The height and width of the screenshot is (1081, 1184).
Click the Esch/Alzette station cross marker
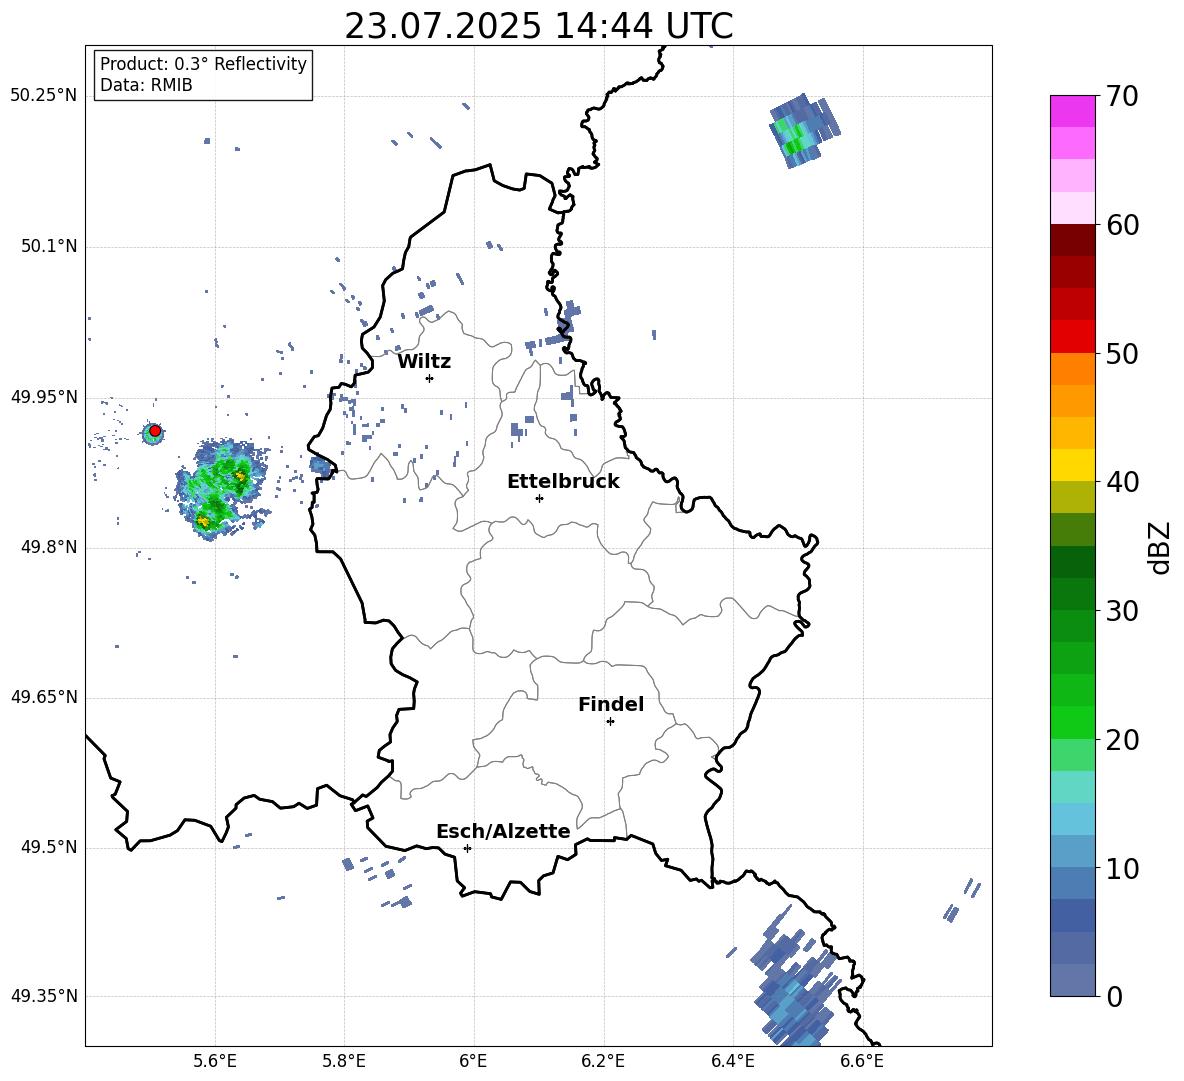click(x=467, y=848)
